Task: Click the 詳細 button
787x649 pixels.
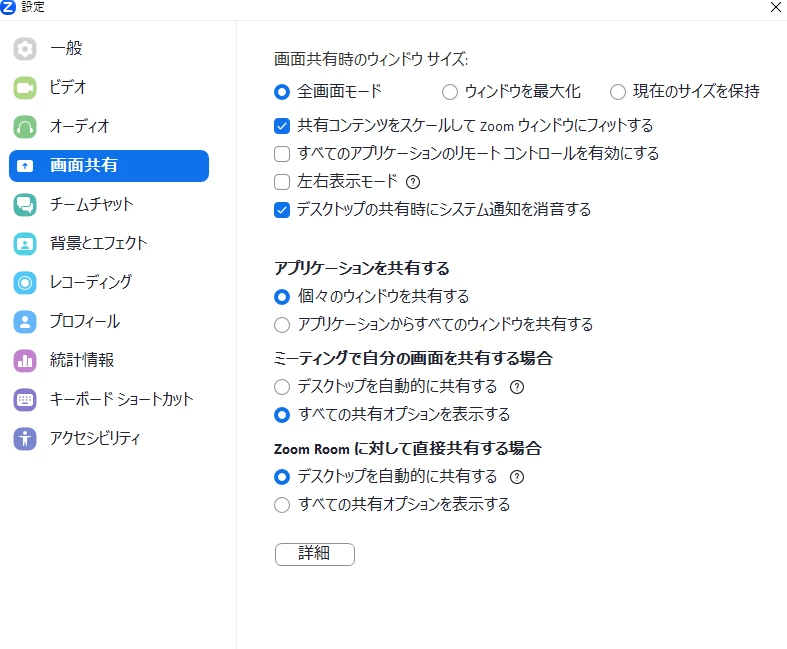Action: click(x=315, y=554)
